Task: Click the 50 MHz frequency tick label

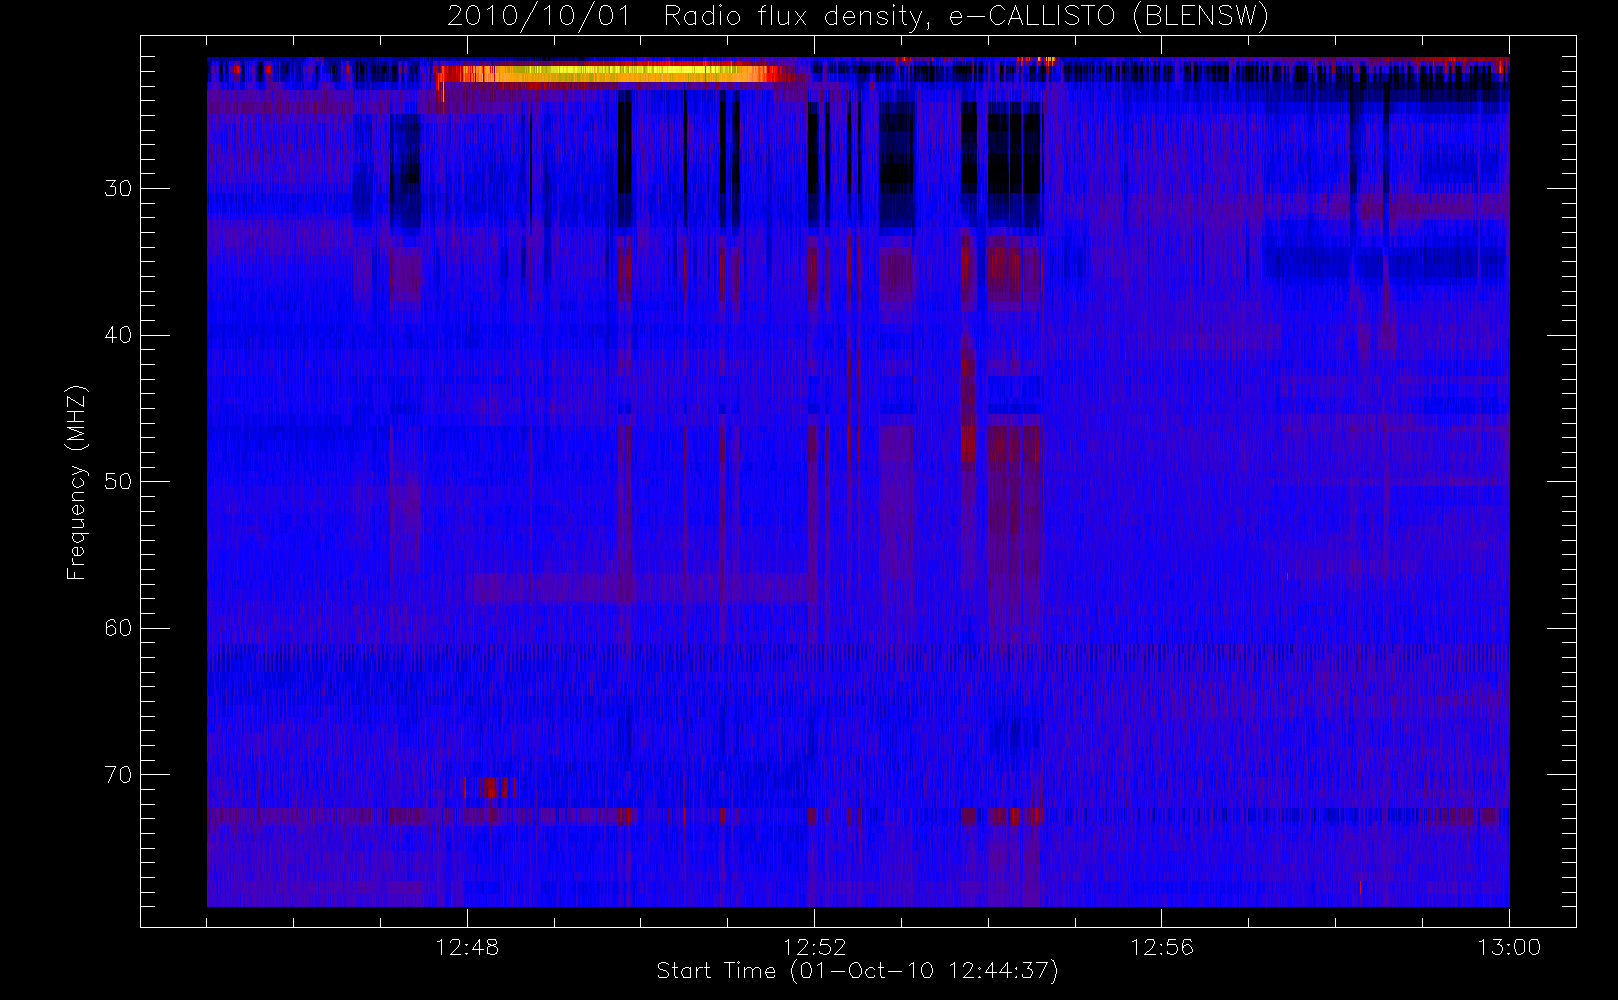Action: 118,482
